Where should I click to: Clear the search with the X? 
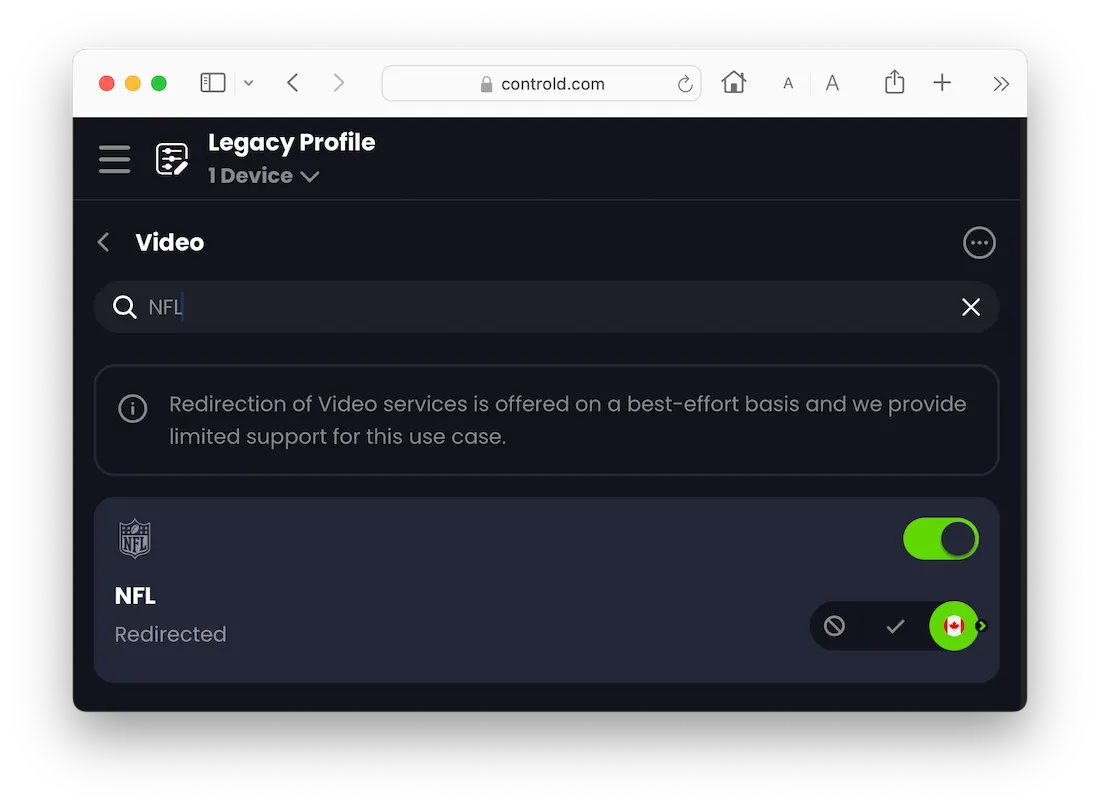(x=970, y=307)
